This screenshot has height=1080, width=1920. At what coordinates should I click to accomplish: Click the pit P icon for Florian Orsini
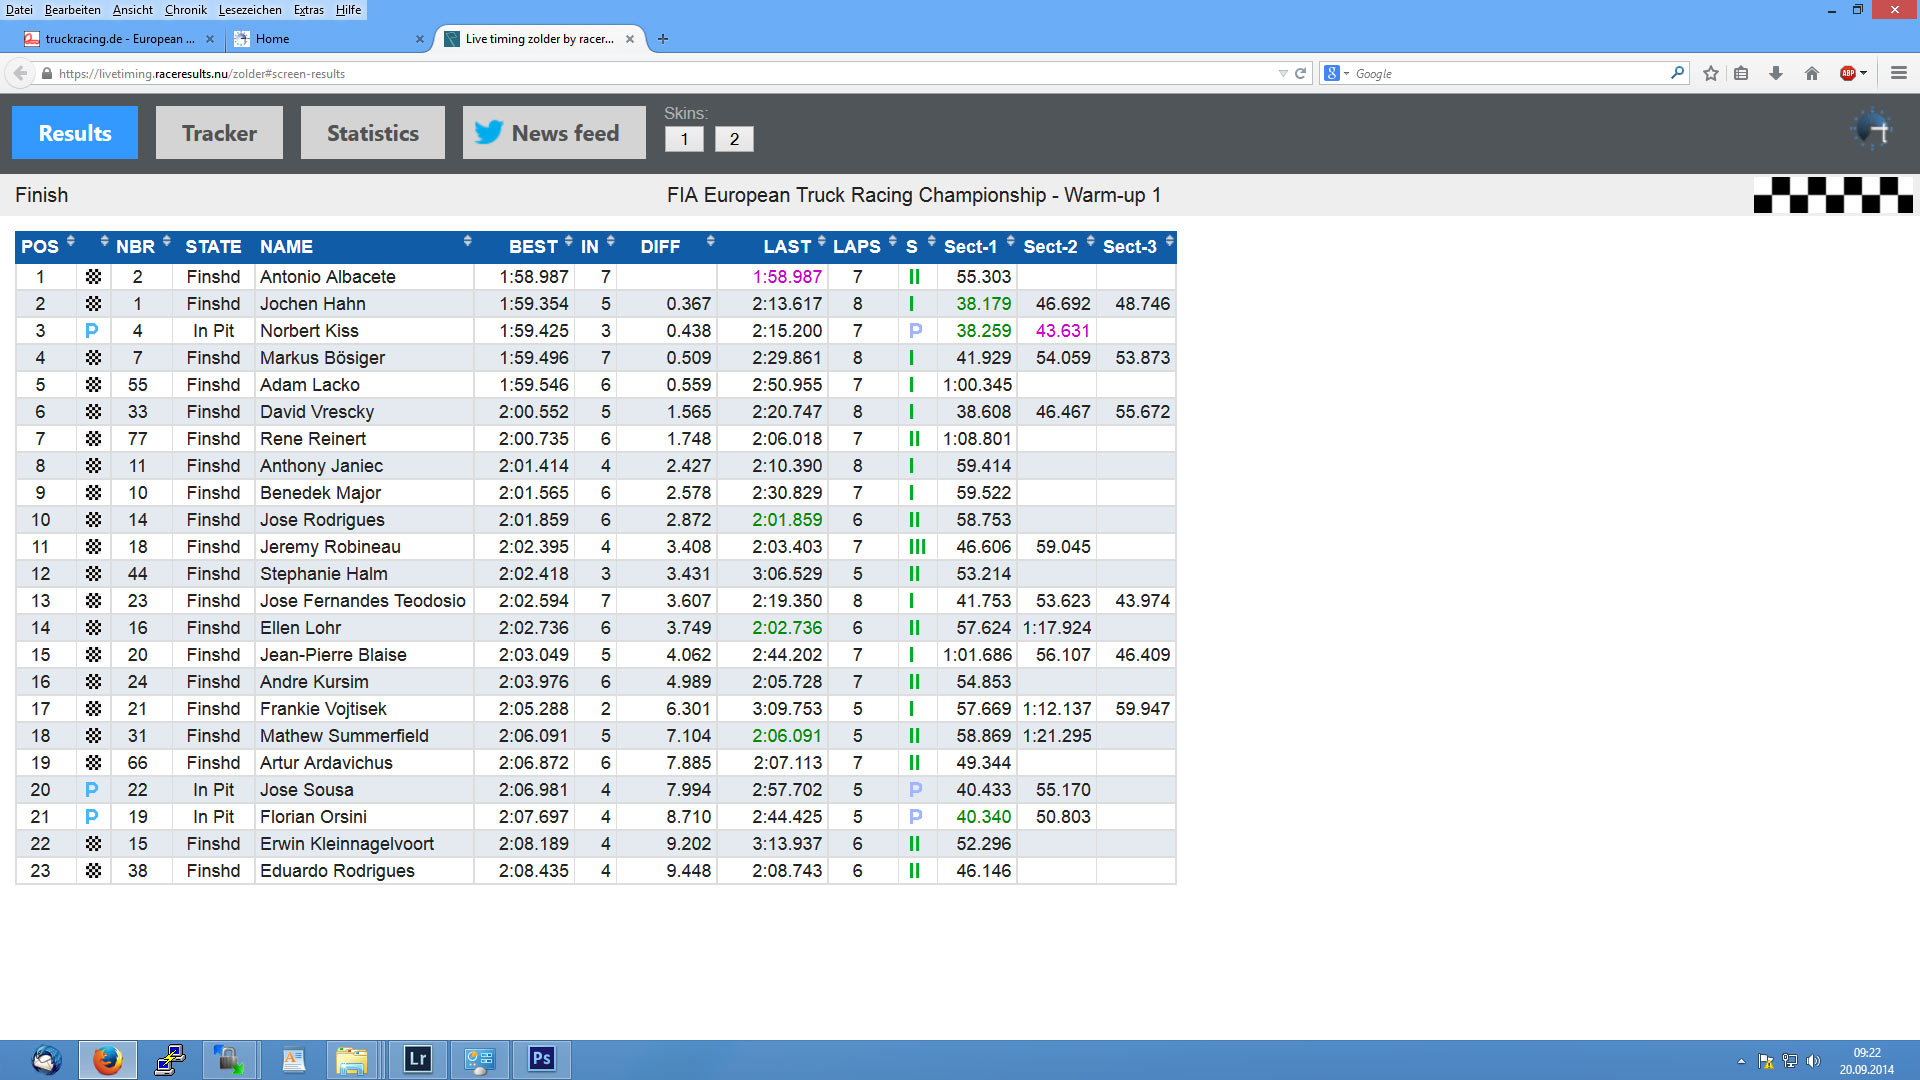[92, 817]
